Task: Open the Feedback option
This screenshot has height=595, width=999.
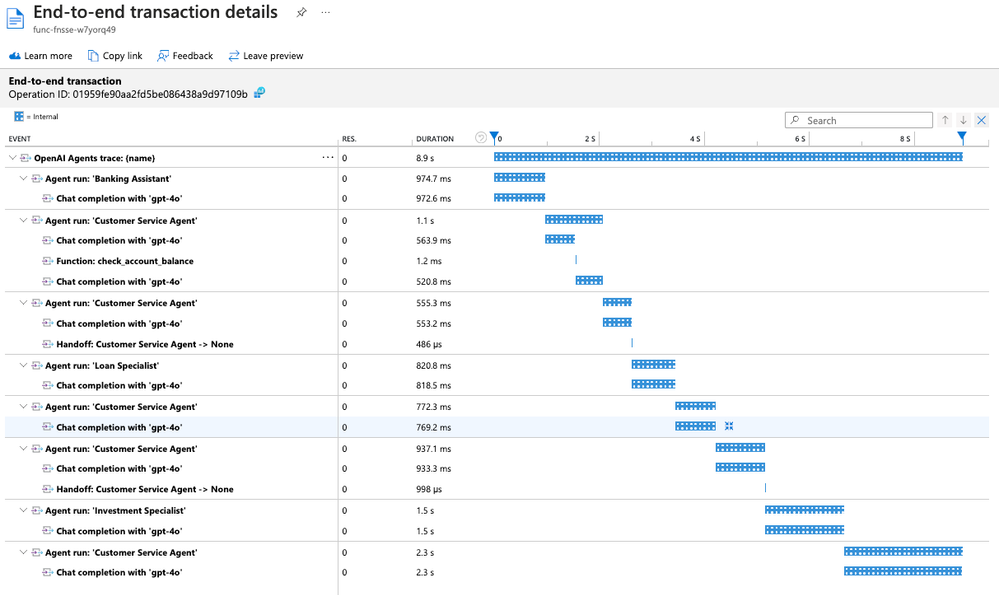Action: 185,56
